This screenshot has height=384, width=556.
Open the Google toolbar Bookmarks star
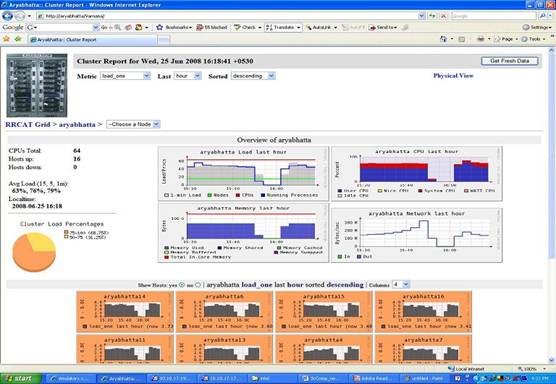[160, 27]
